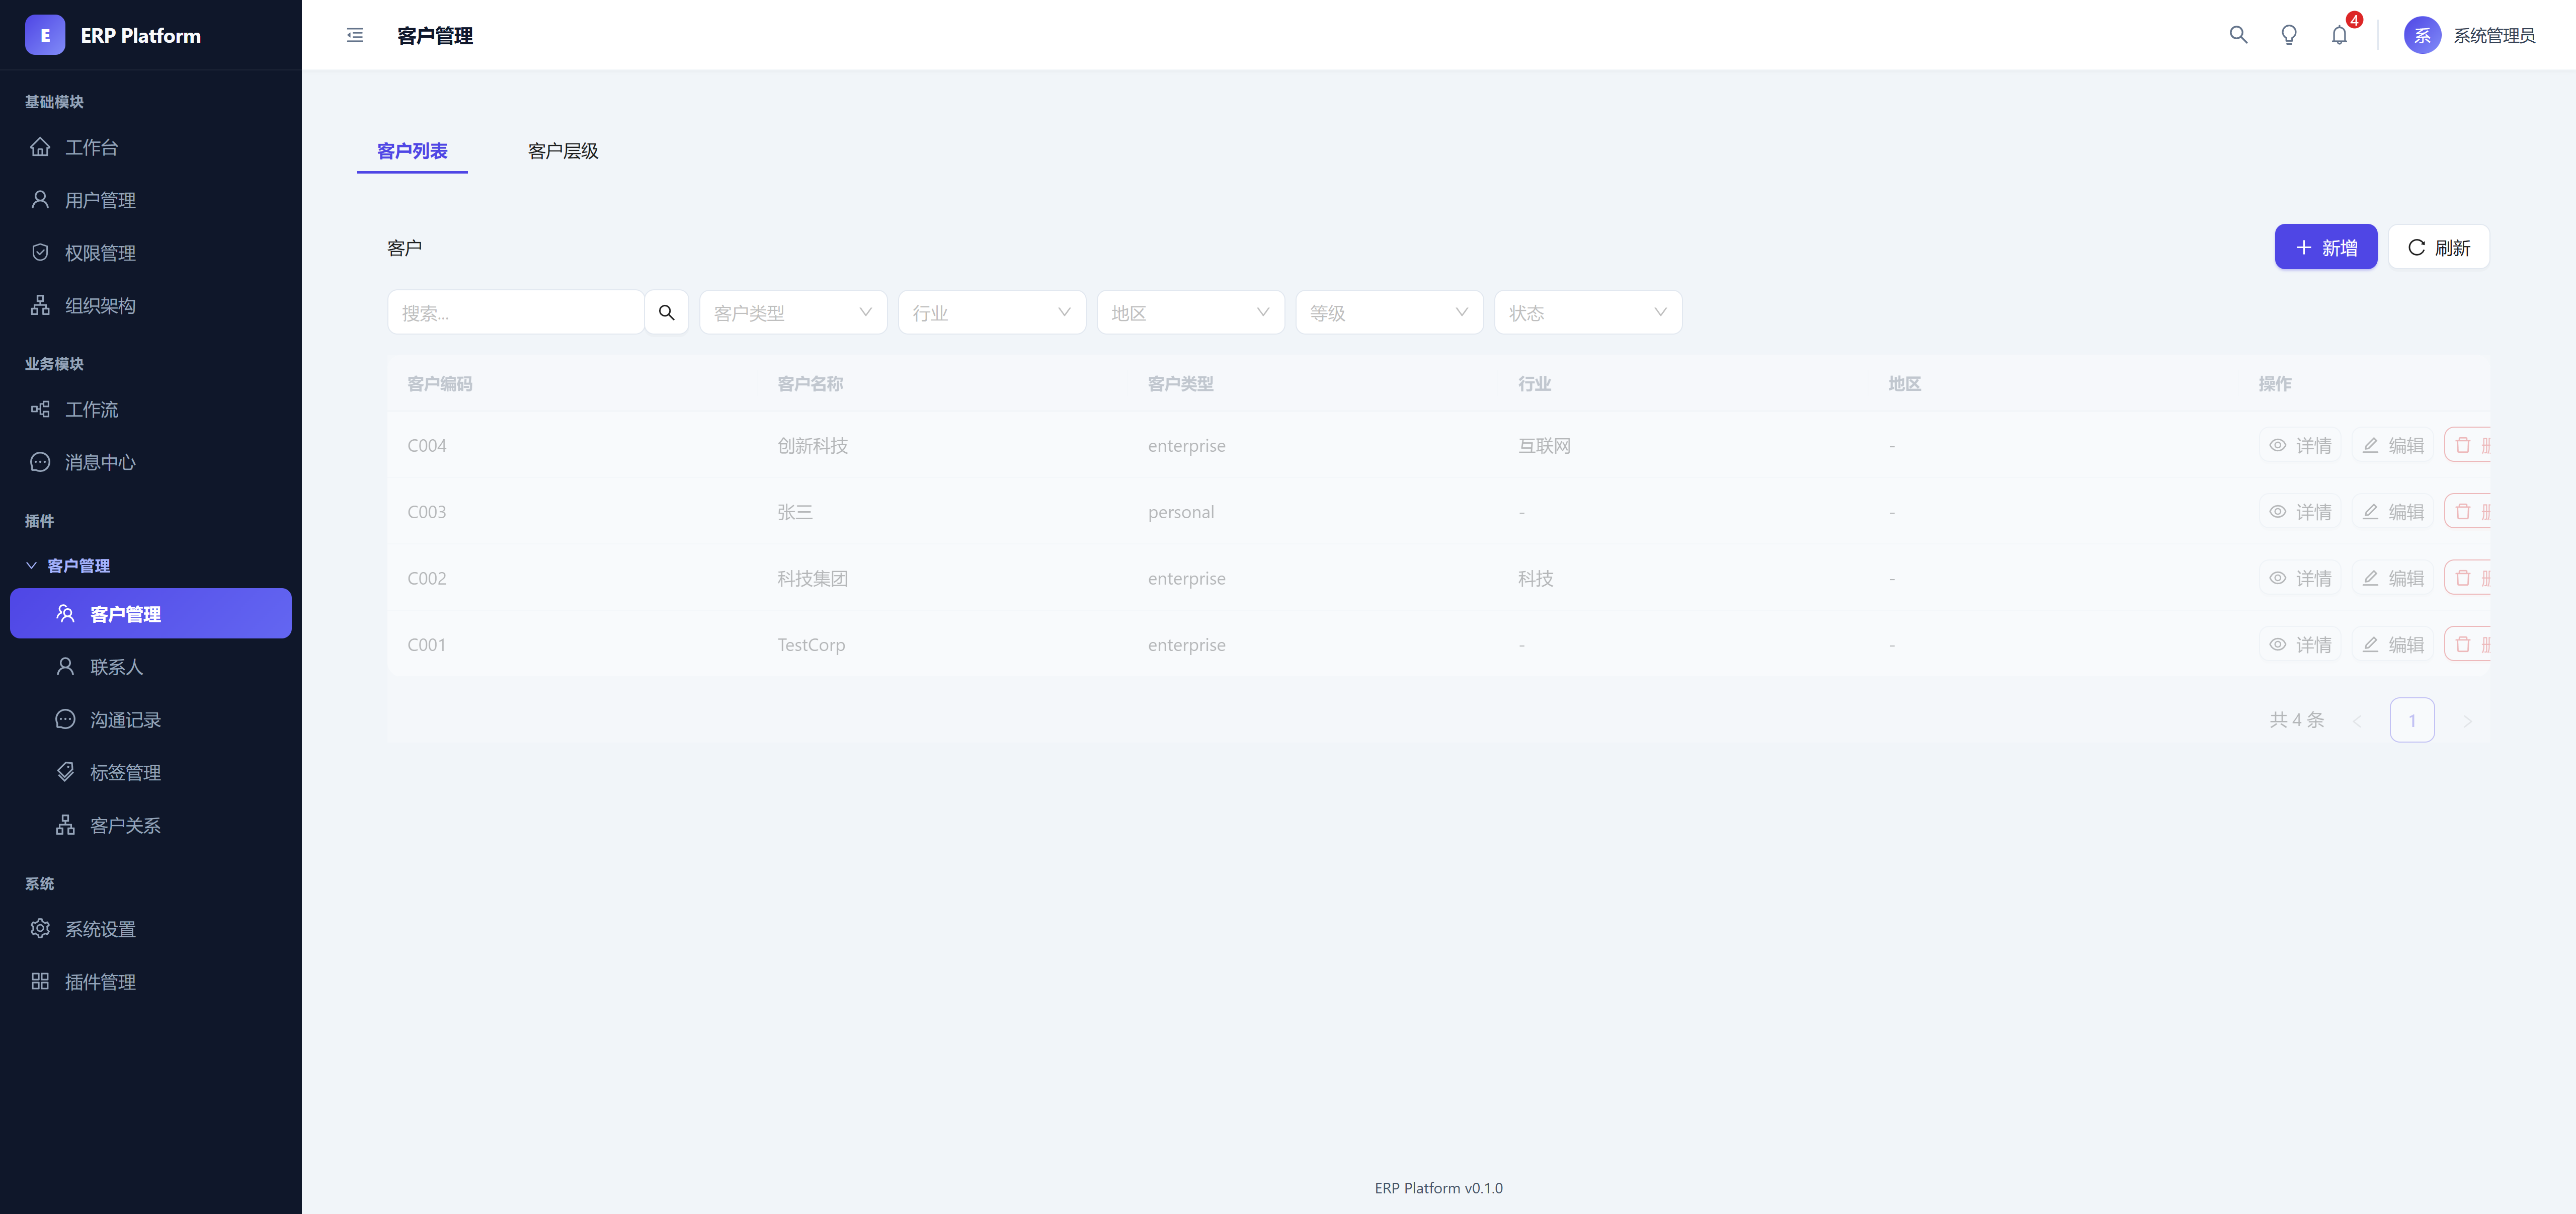This screenshot has width=2576, height=1214.
Task: Open 消息中心 in the sidebar
Action: pos(100,462)
